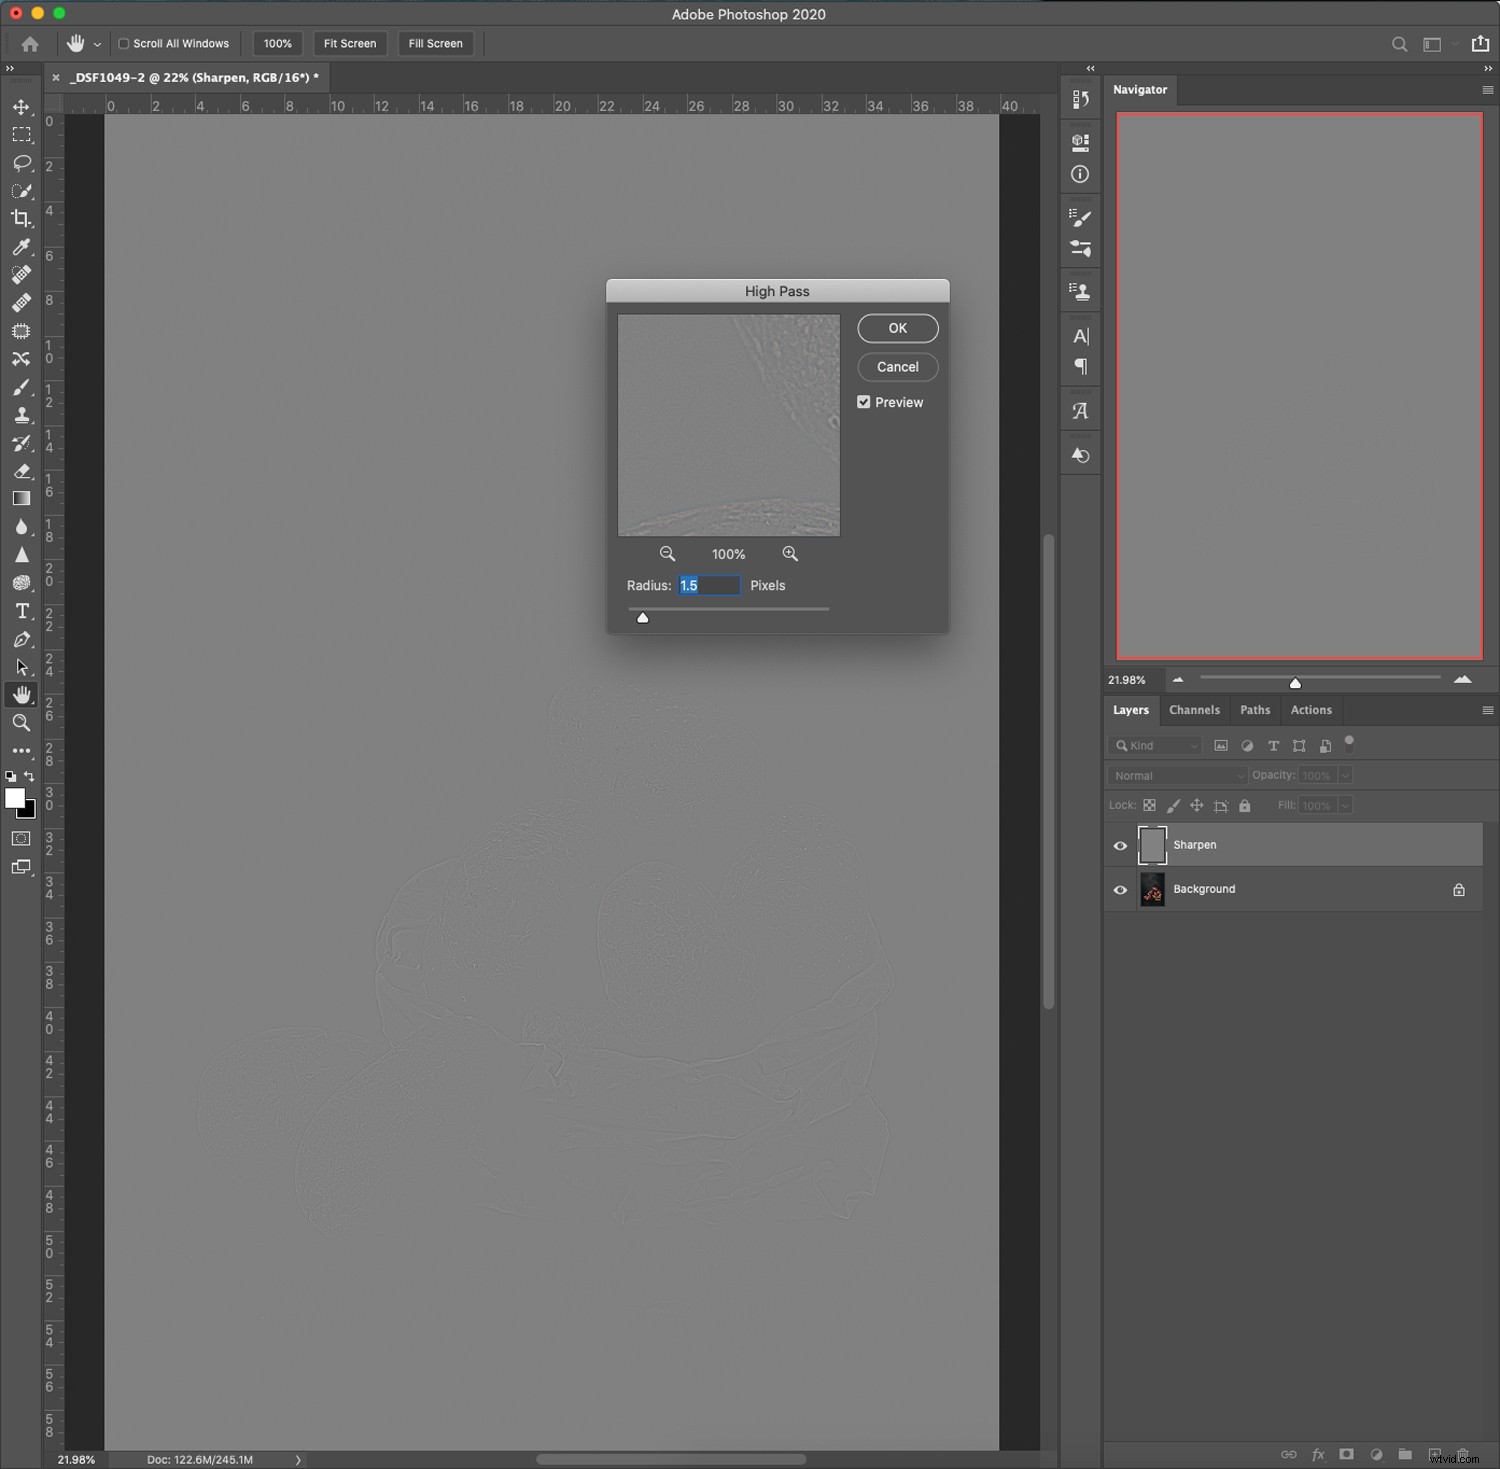Select the Lasso tool

[x=21, y=163]
